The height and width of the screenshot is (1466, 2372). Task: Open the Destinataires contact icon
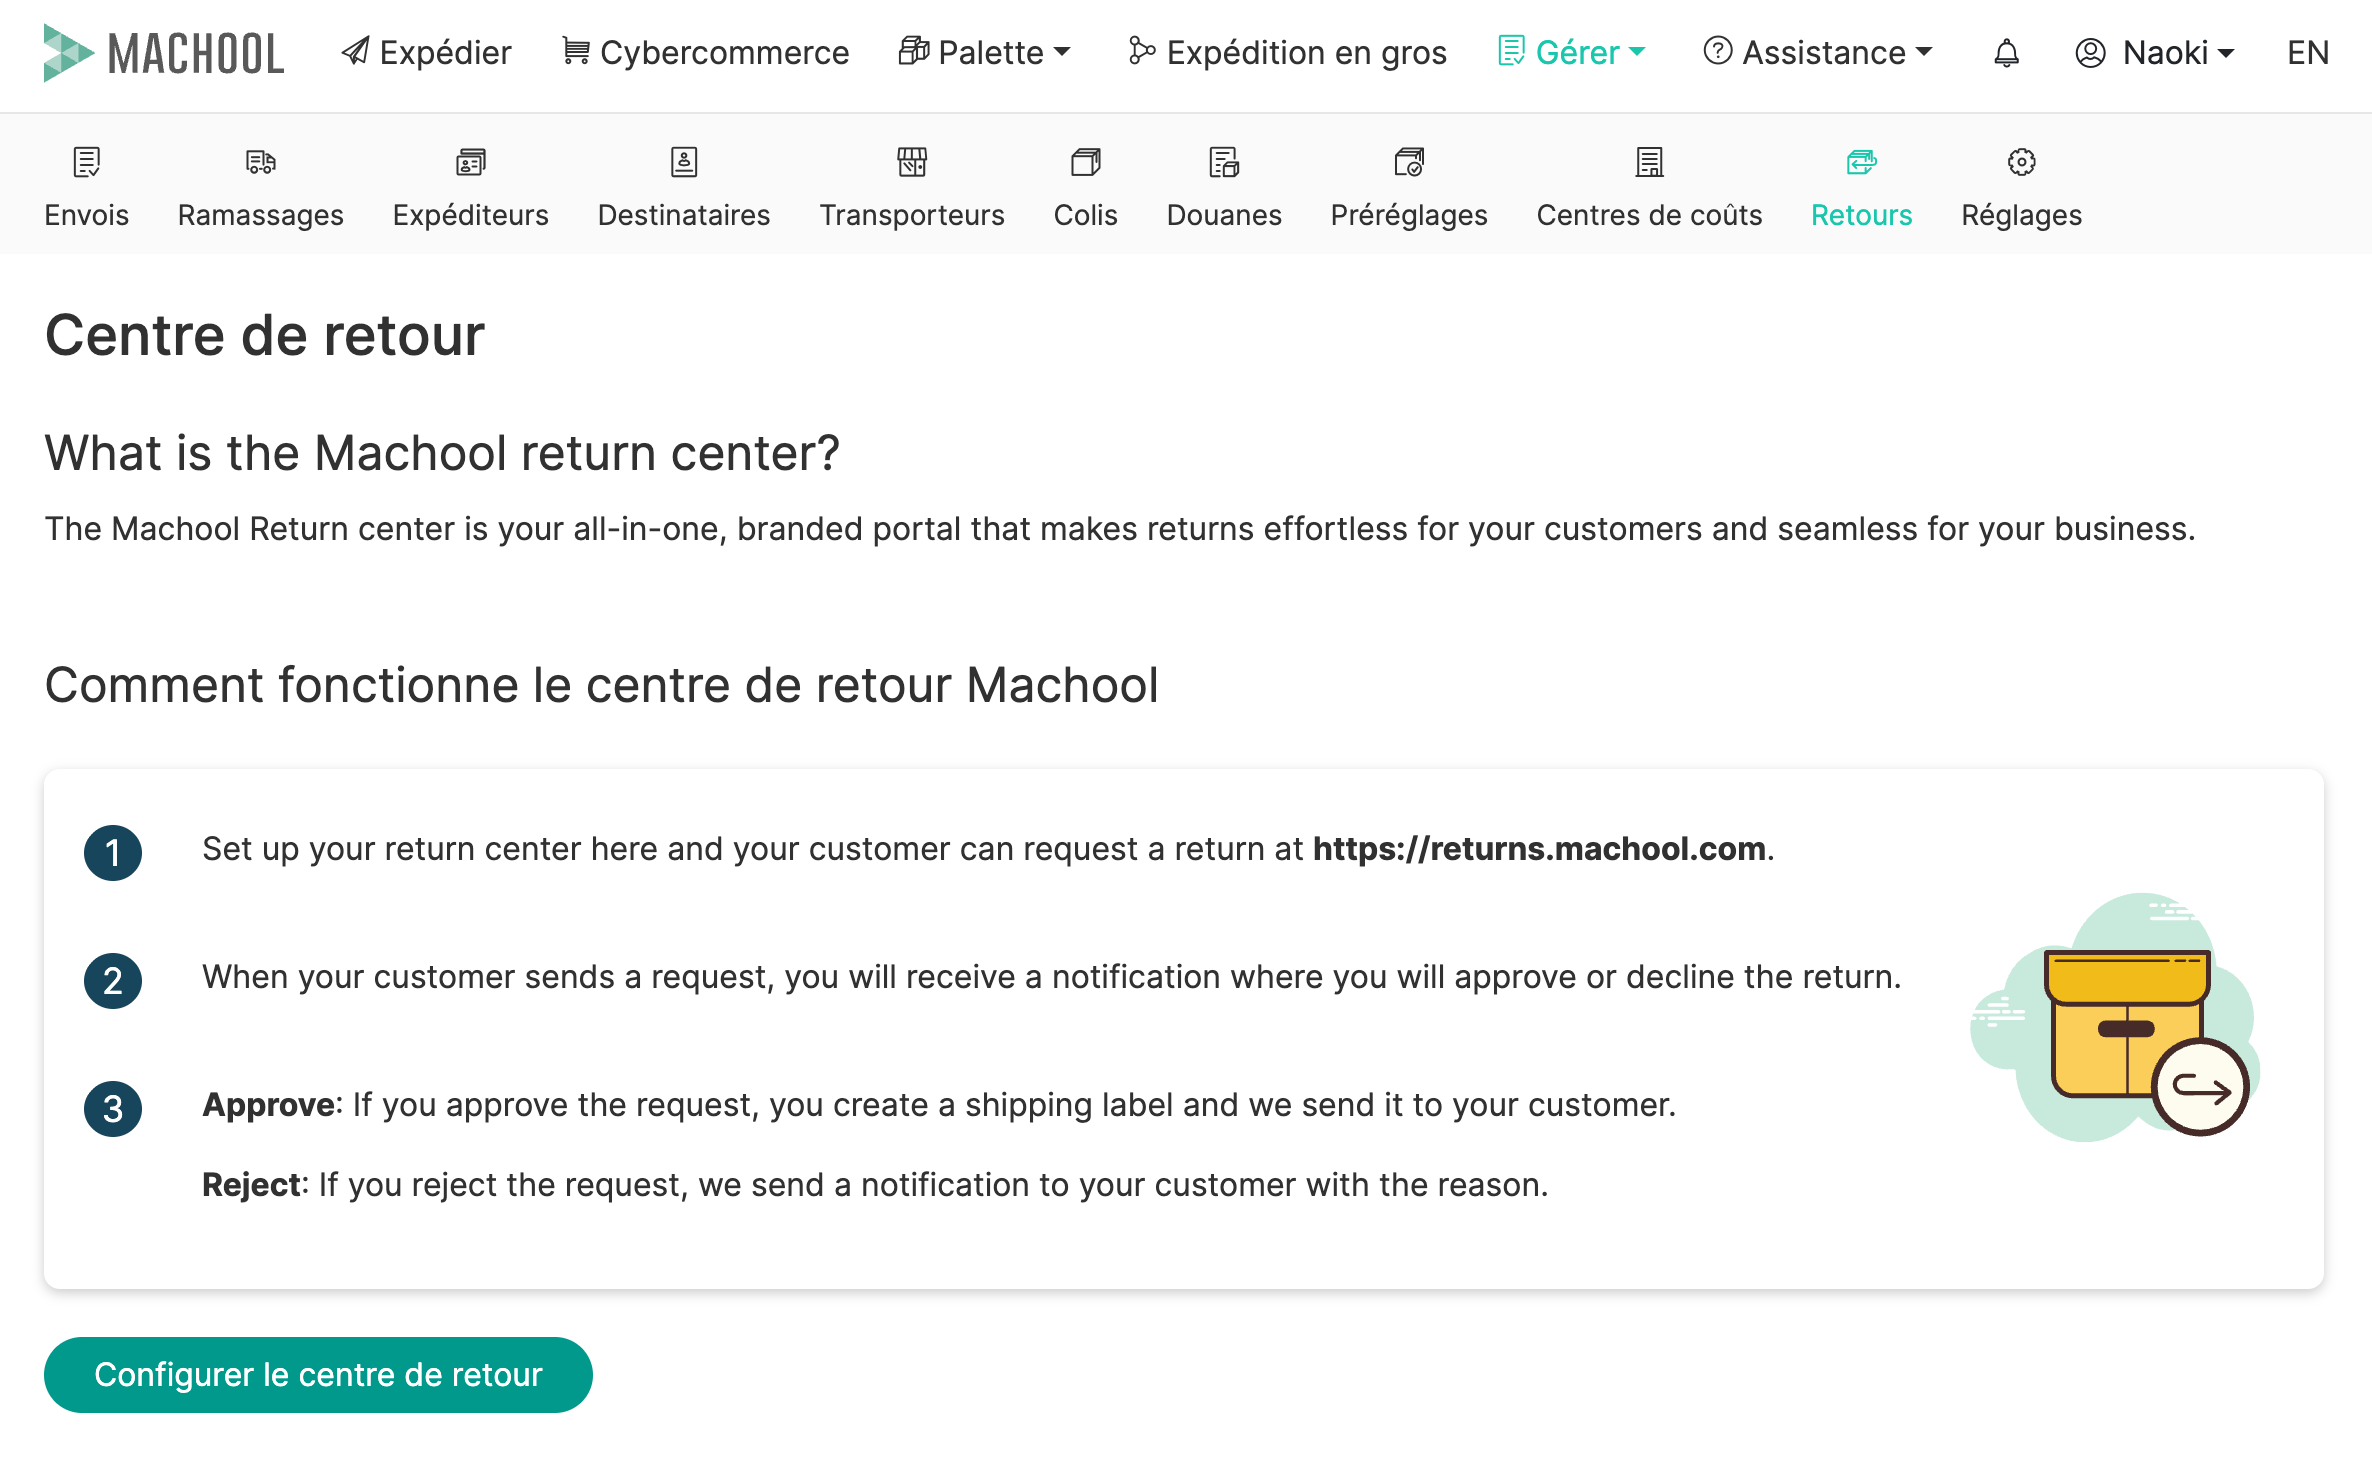pos(684,162)
